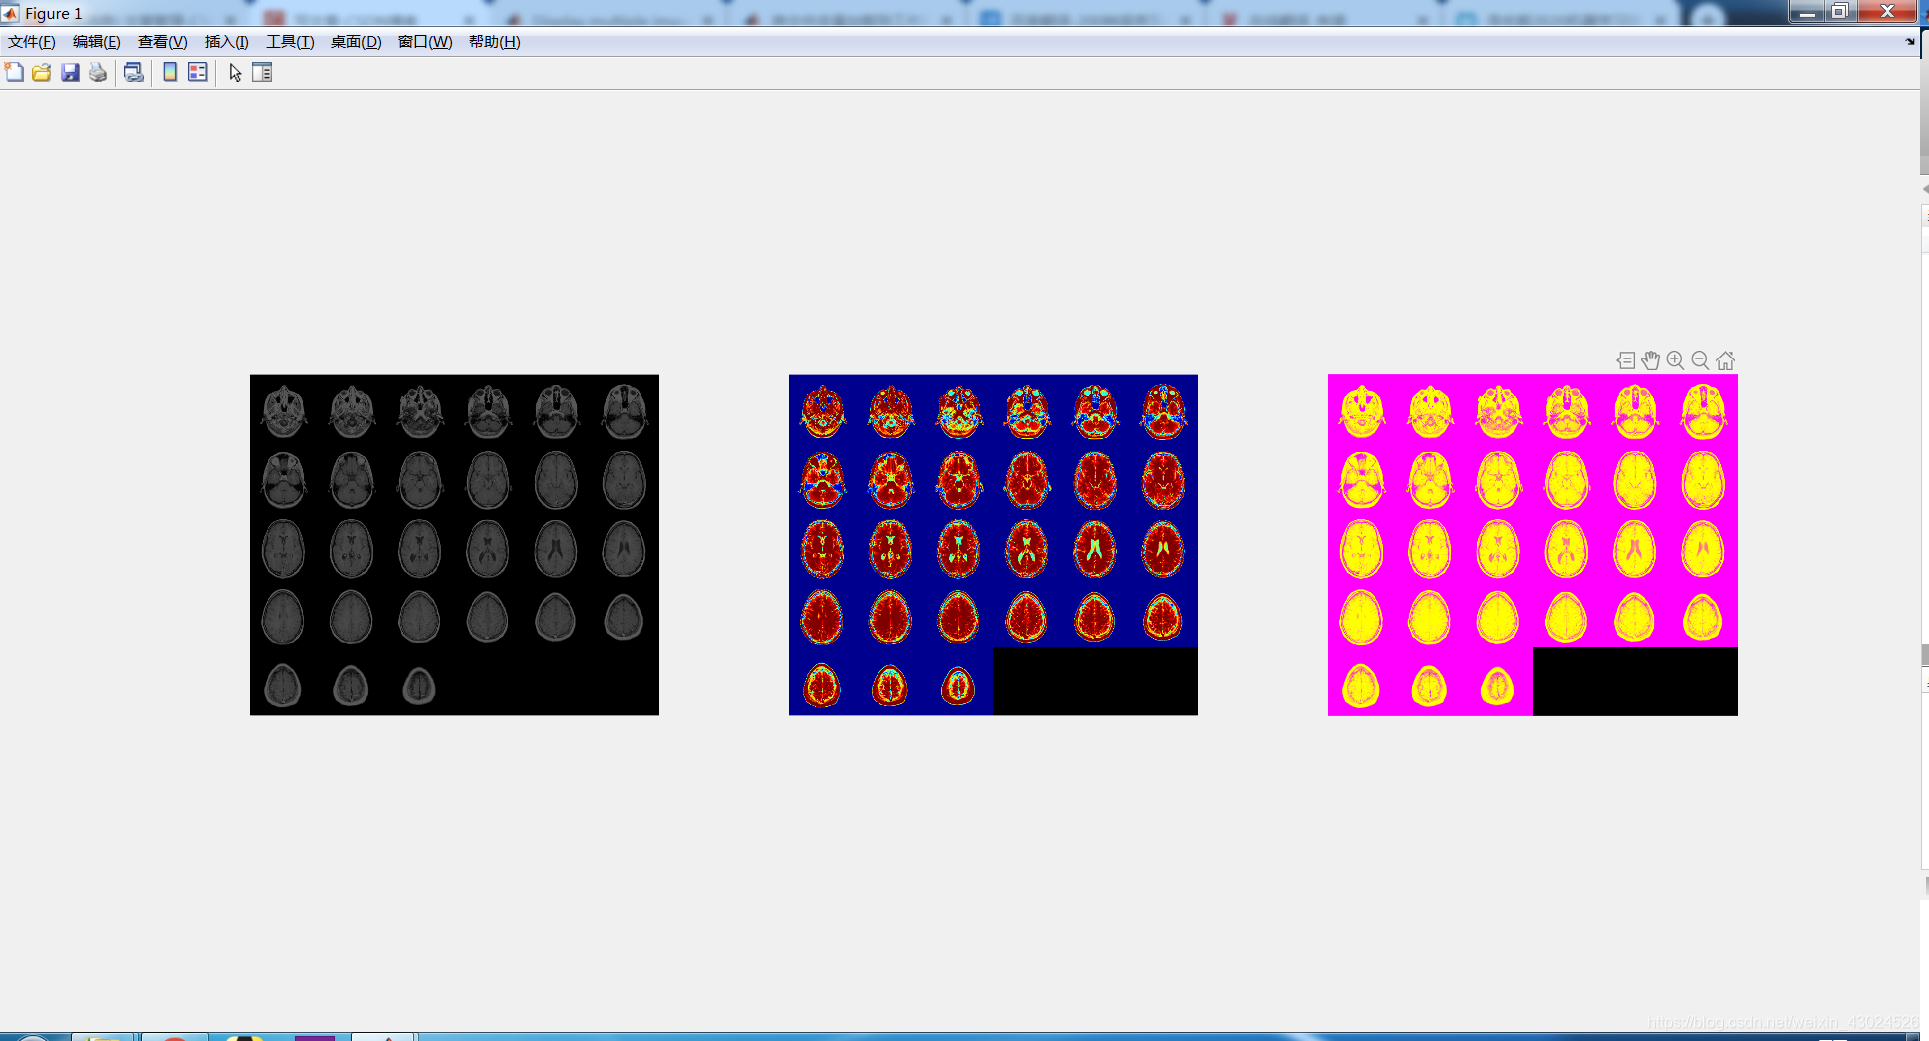Print the figure using the printer icon
1929x1041 pixels.
click(98, 72)
